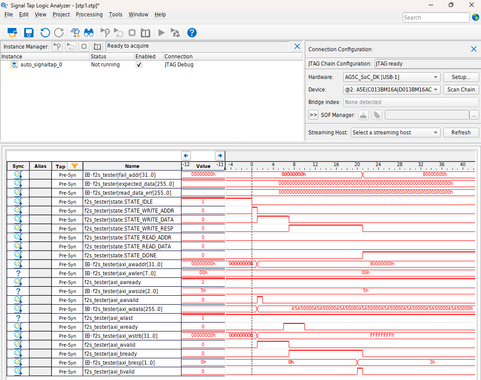Image resolution: width=481 pixels, height=380 pixels.
Task: Click the binoculars Find icon in the toolbar
Action: click(89, 33)
